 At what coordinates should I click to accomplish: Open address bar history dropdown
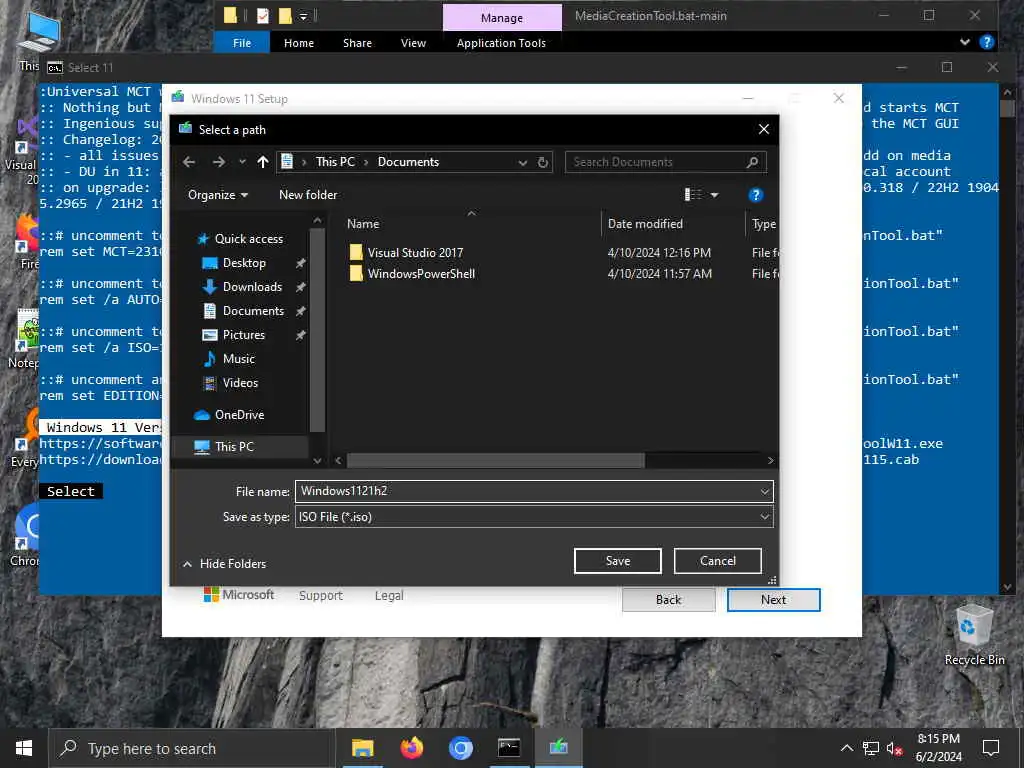pos(522,163)
